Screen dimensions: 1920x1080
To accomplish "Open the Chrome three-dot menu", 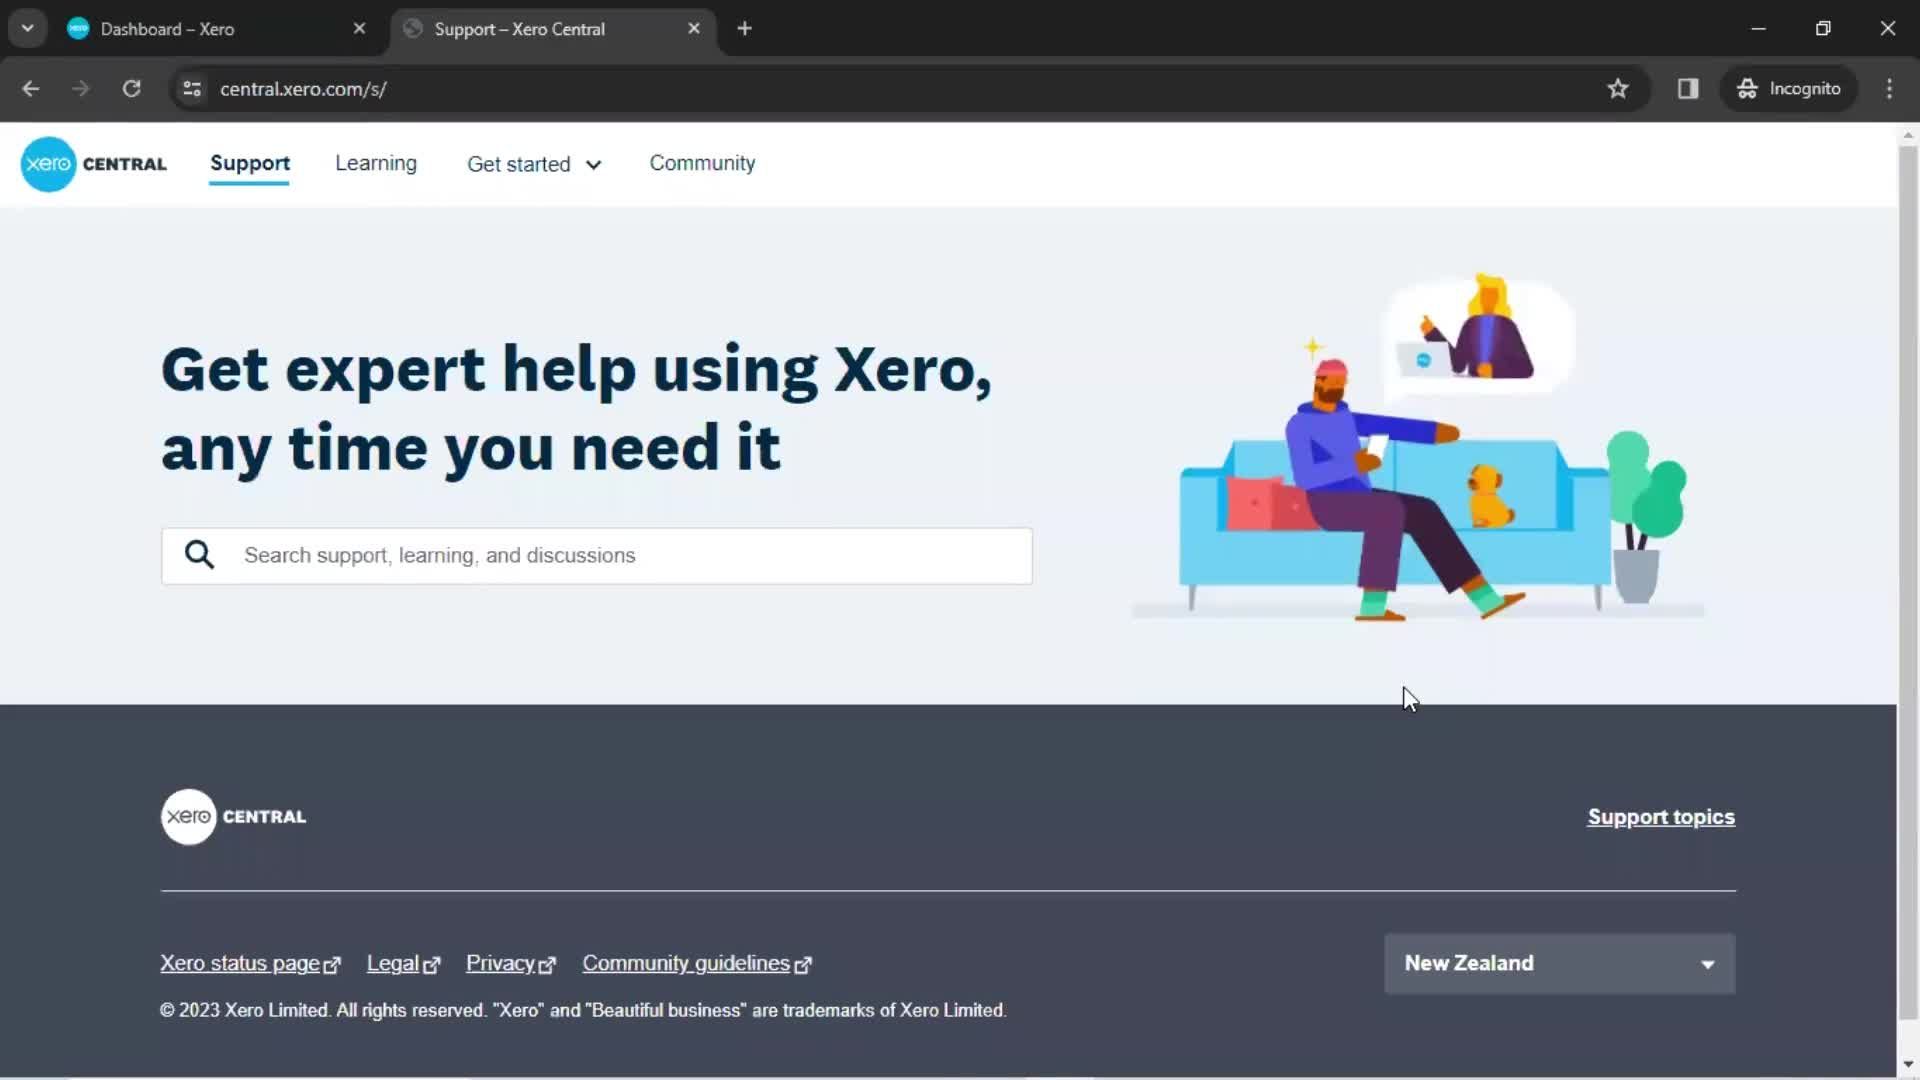I will coord(1889,89).
